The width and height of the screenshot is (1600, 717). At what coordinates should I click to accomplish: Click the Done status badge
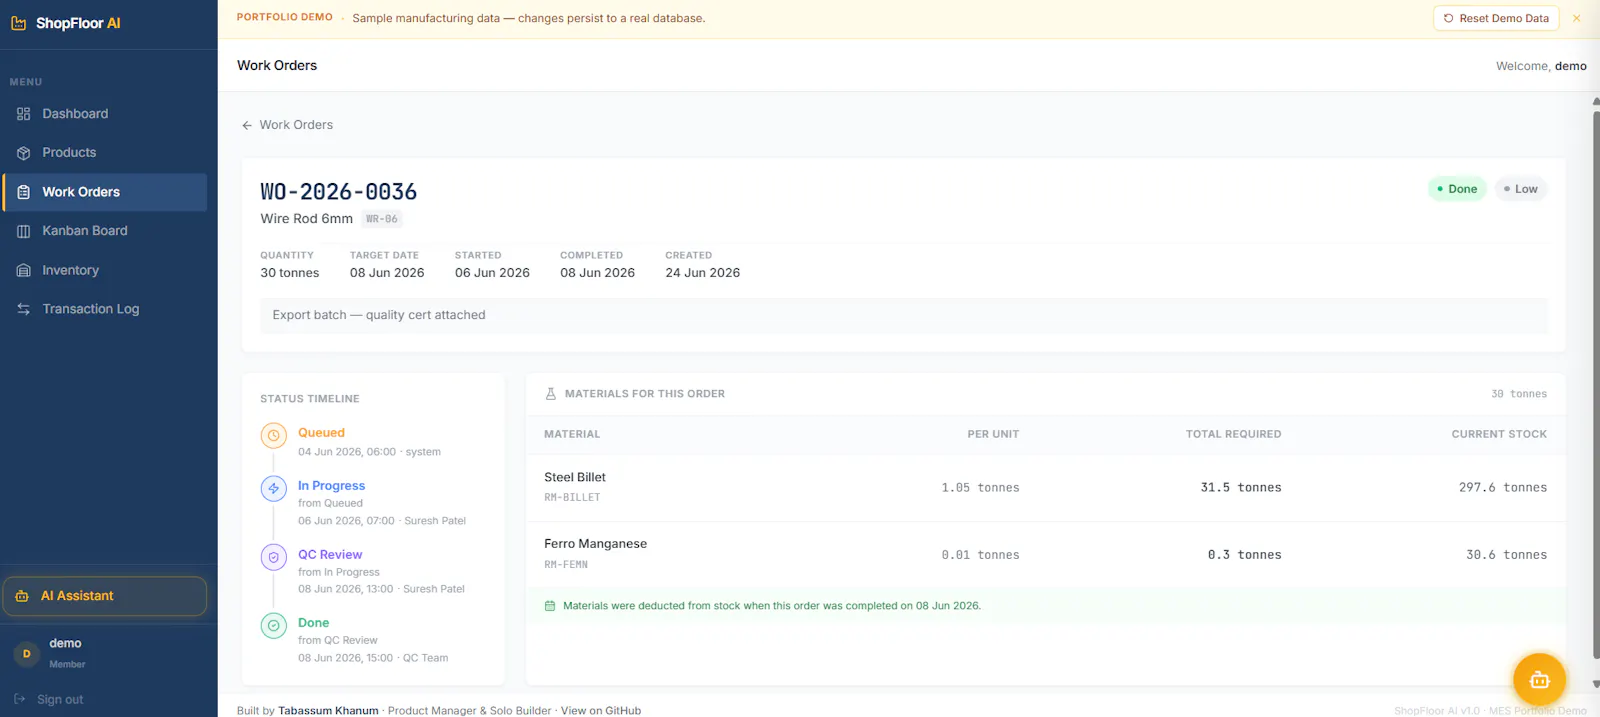[x=1457, y=189]
